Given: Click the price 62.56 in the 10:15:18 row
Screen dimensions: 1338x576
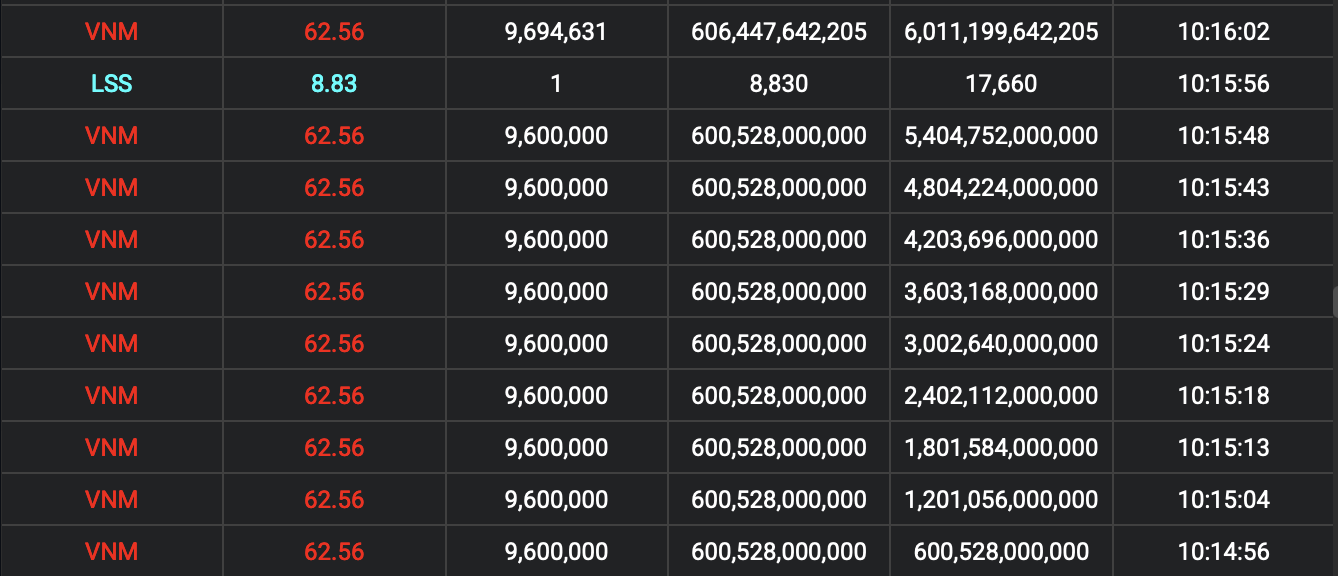Looking at the screenshot, I should coord(334,396).
